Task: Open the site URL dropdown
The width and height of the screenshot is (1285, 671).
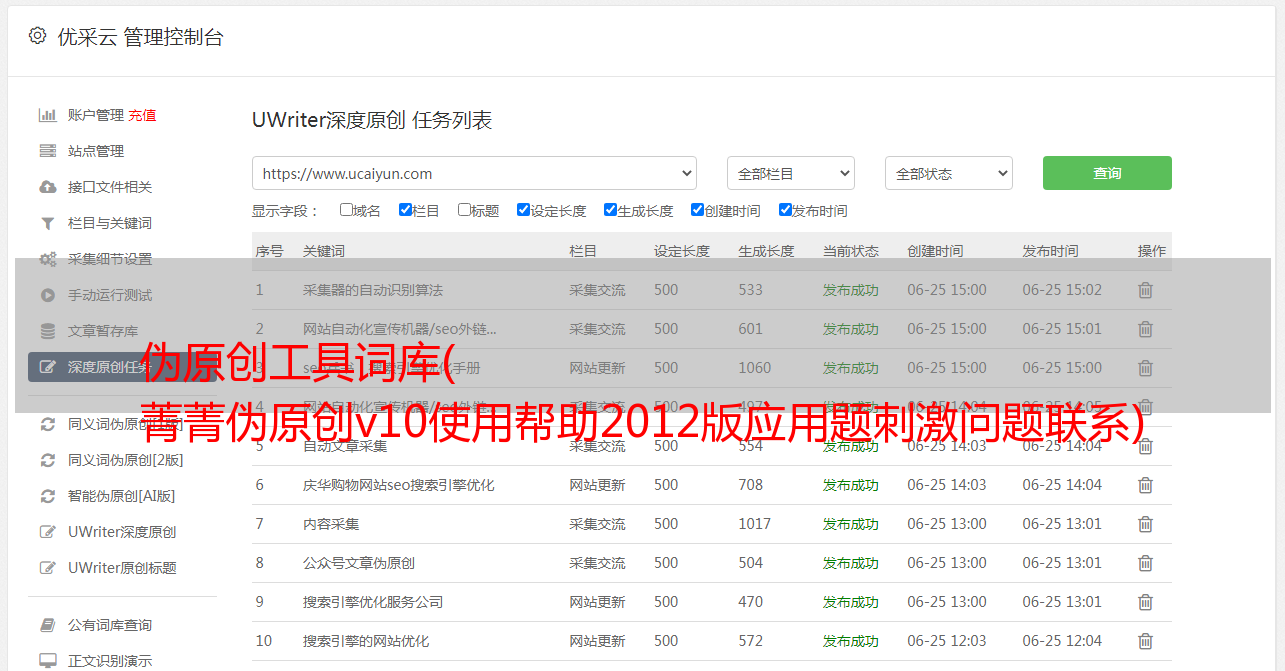Action: tap(474, 173)
